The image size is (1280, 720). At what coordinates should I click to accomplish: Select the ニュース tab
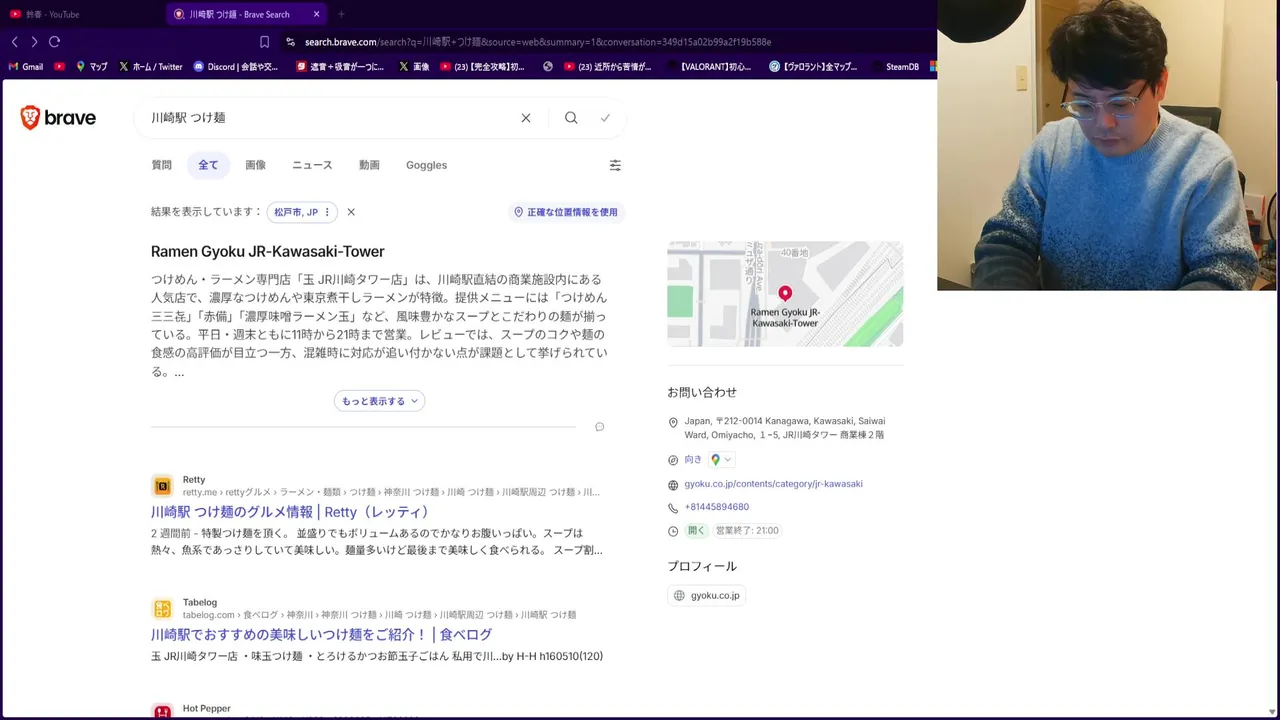pos(312,165)
